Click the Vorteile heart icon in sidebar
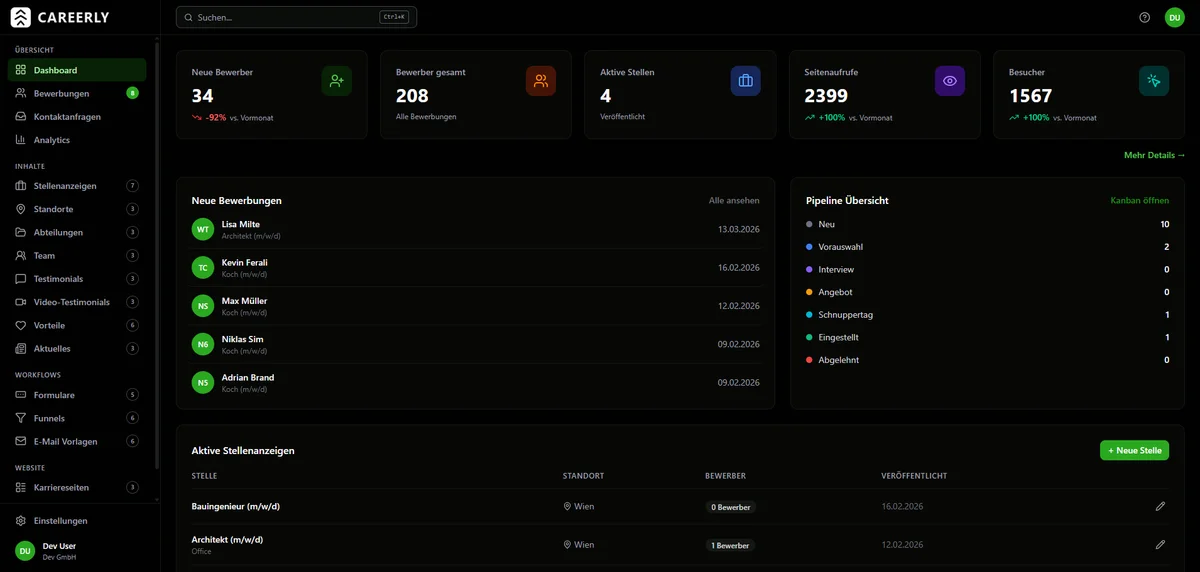The height and width of the screenshot is (572, 1200). tap(21, 325)
